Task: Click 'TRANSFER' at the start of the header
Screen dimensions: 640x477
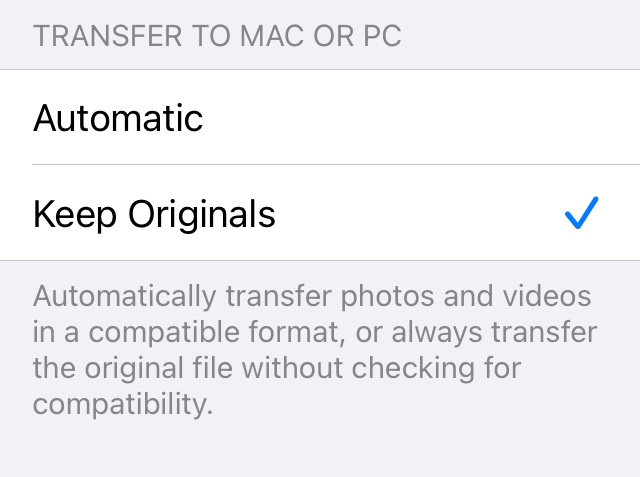Action: coord(107,36)
